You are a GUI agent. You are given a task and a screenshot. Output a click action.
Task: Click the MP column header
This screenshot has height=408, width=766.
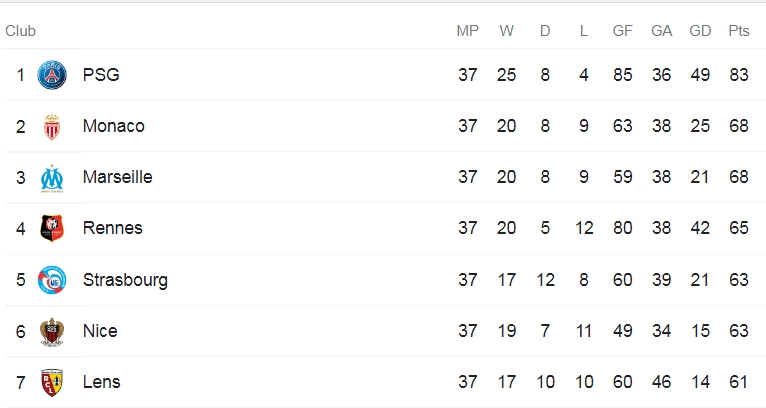point(468,31)
